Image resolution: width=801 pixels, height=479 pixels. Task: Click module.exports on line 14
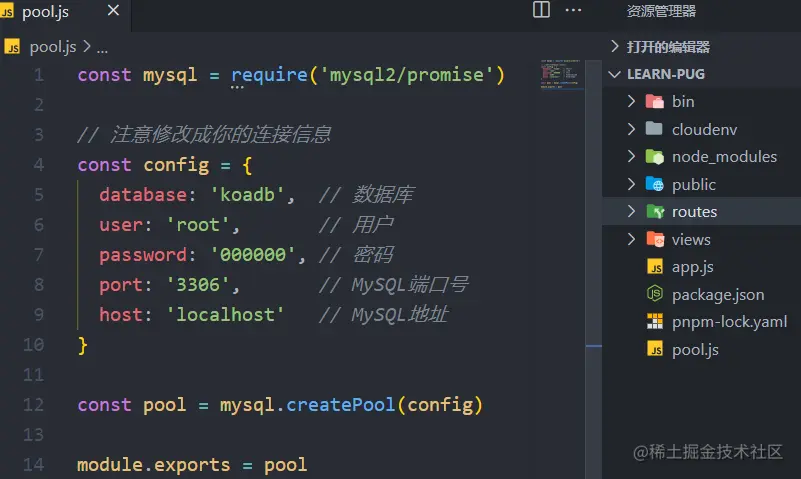(153, 465)
